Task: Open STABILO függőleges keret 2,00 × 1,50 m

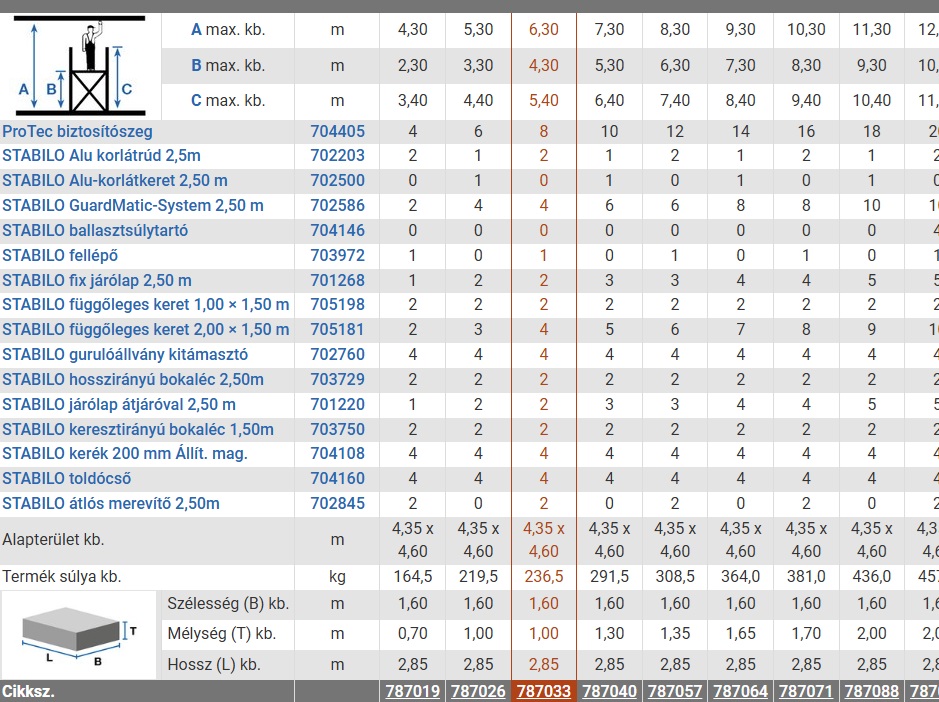Action: coord(146,329)
